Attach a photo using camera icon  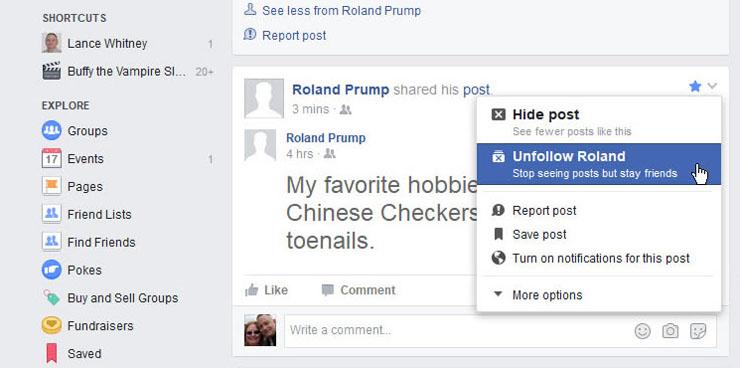tap(670, 331)
